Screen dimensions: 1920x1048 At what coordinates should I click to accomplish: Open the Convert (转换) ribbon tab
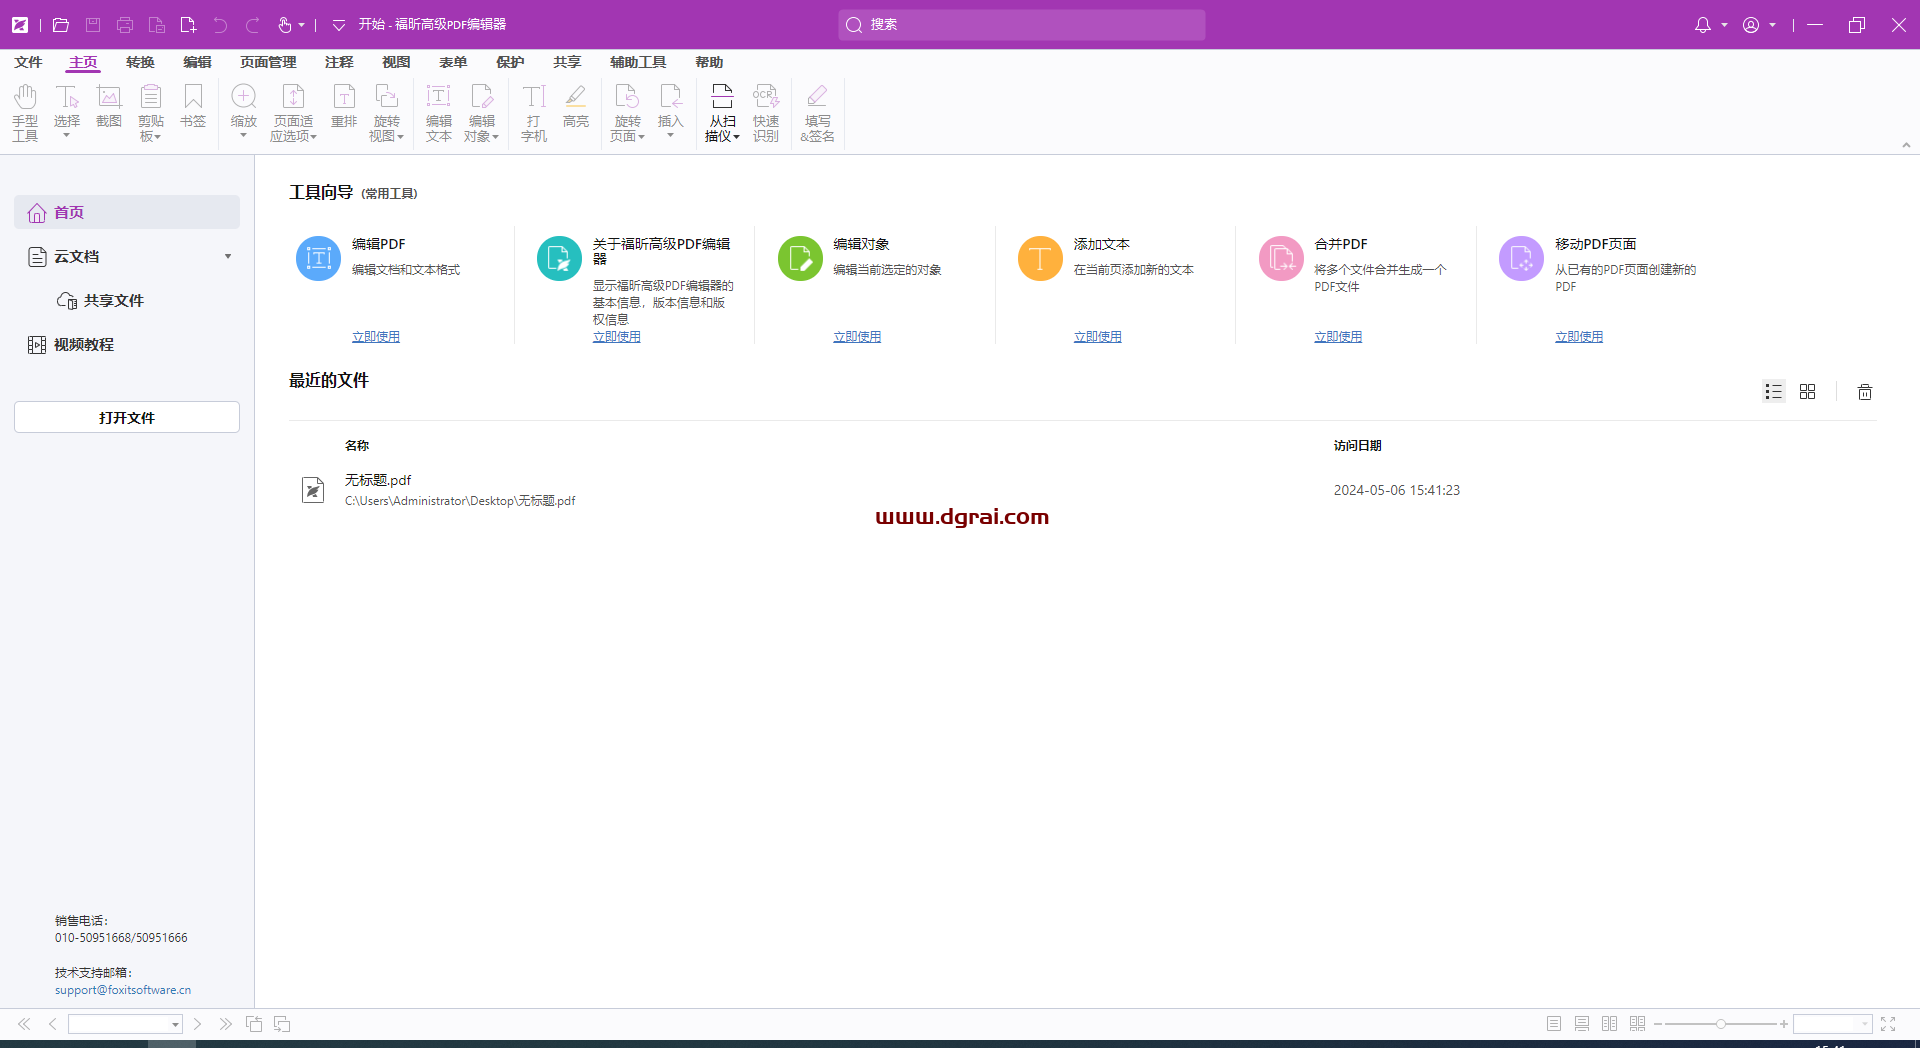coord(140,62)
